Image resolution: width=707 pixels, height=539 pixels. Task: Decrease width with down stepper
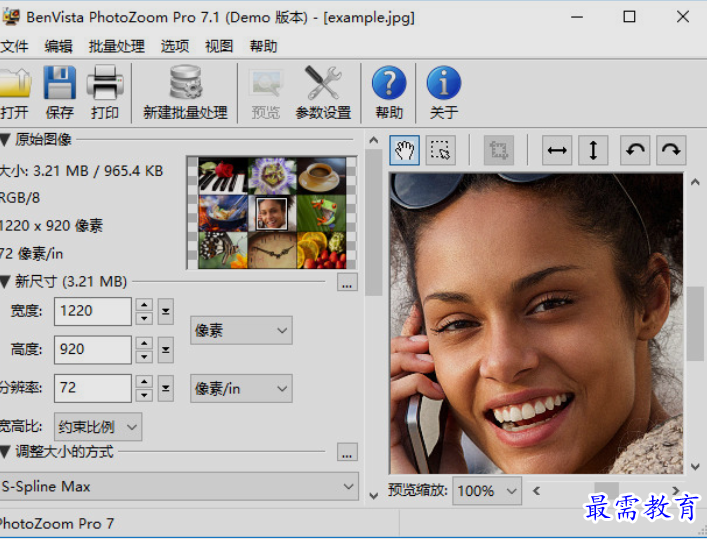(x=144, y=318)
